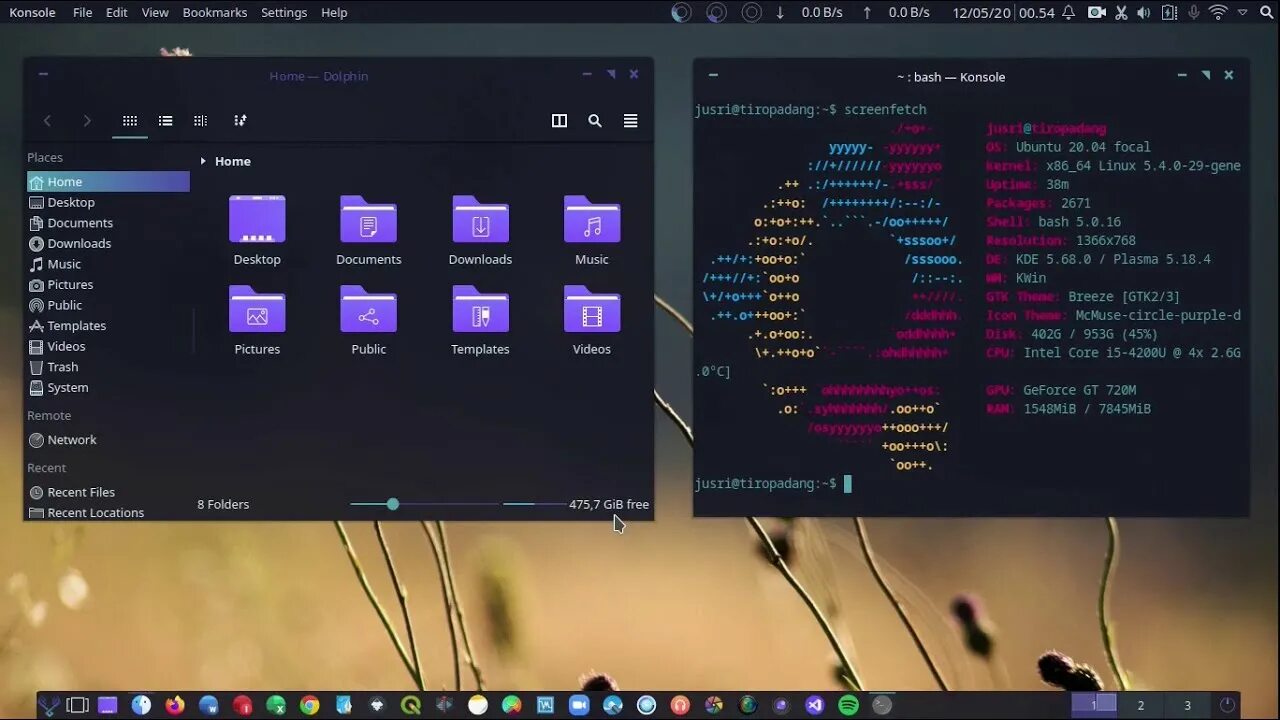Screen dimensions: 1280x720
Task: Open notifications bell in system tray
Action: tap(1068, 12)
